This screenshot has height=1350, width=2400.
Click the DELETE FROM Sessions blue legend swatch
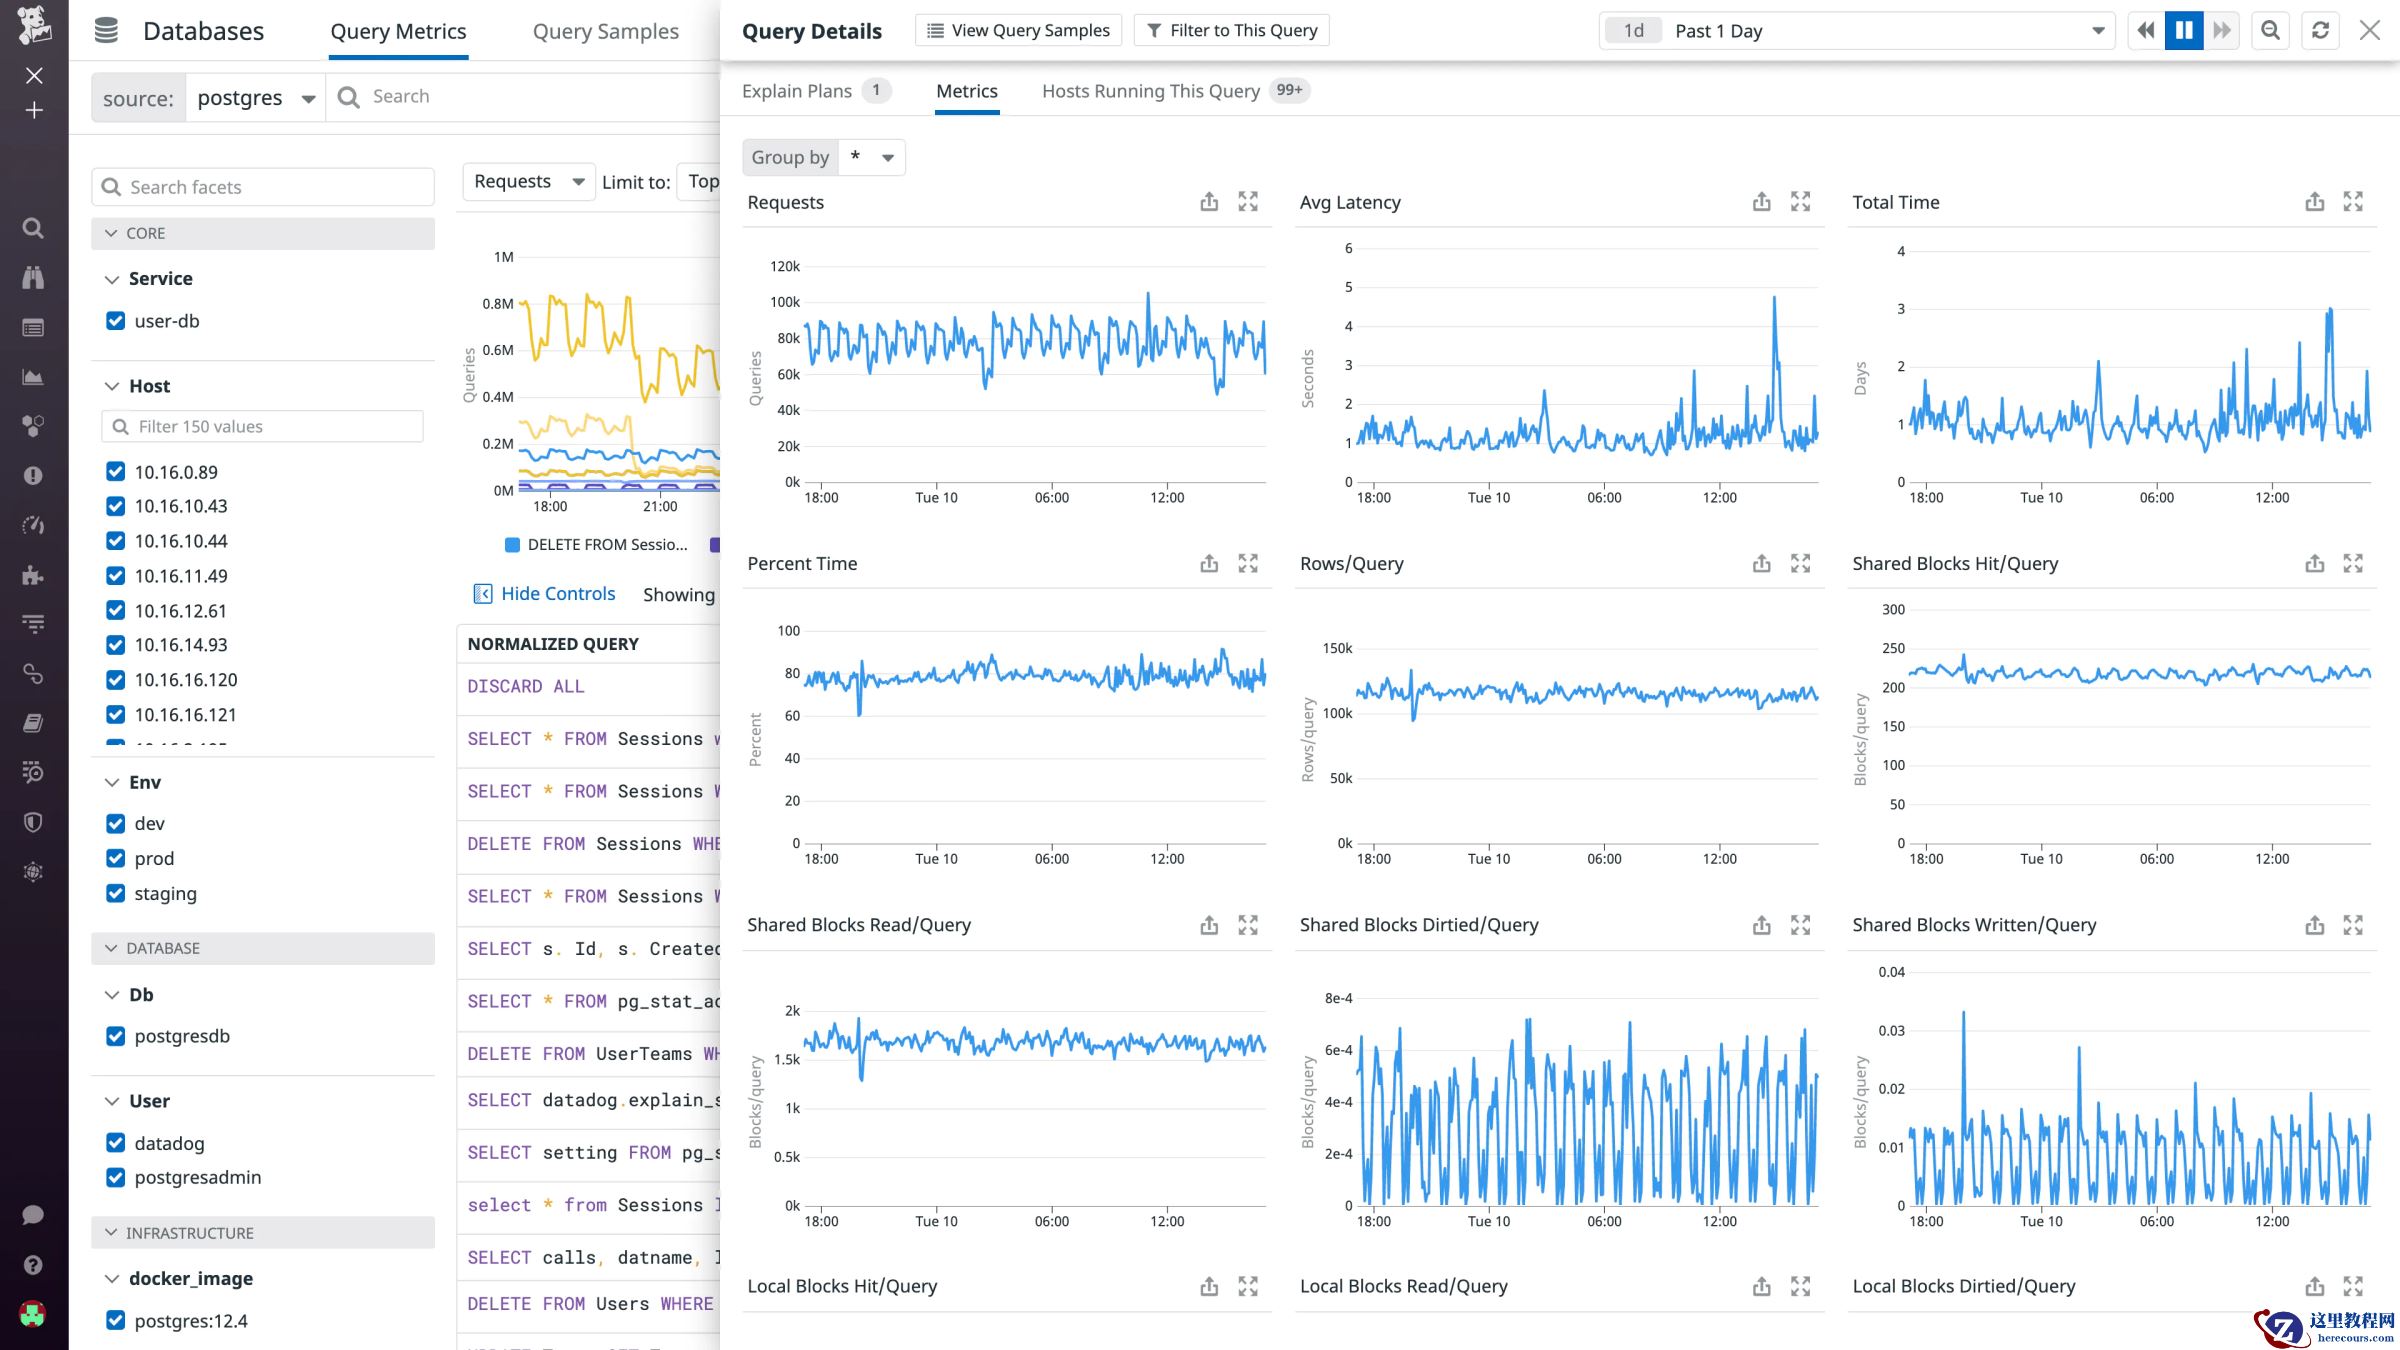513,545
